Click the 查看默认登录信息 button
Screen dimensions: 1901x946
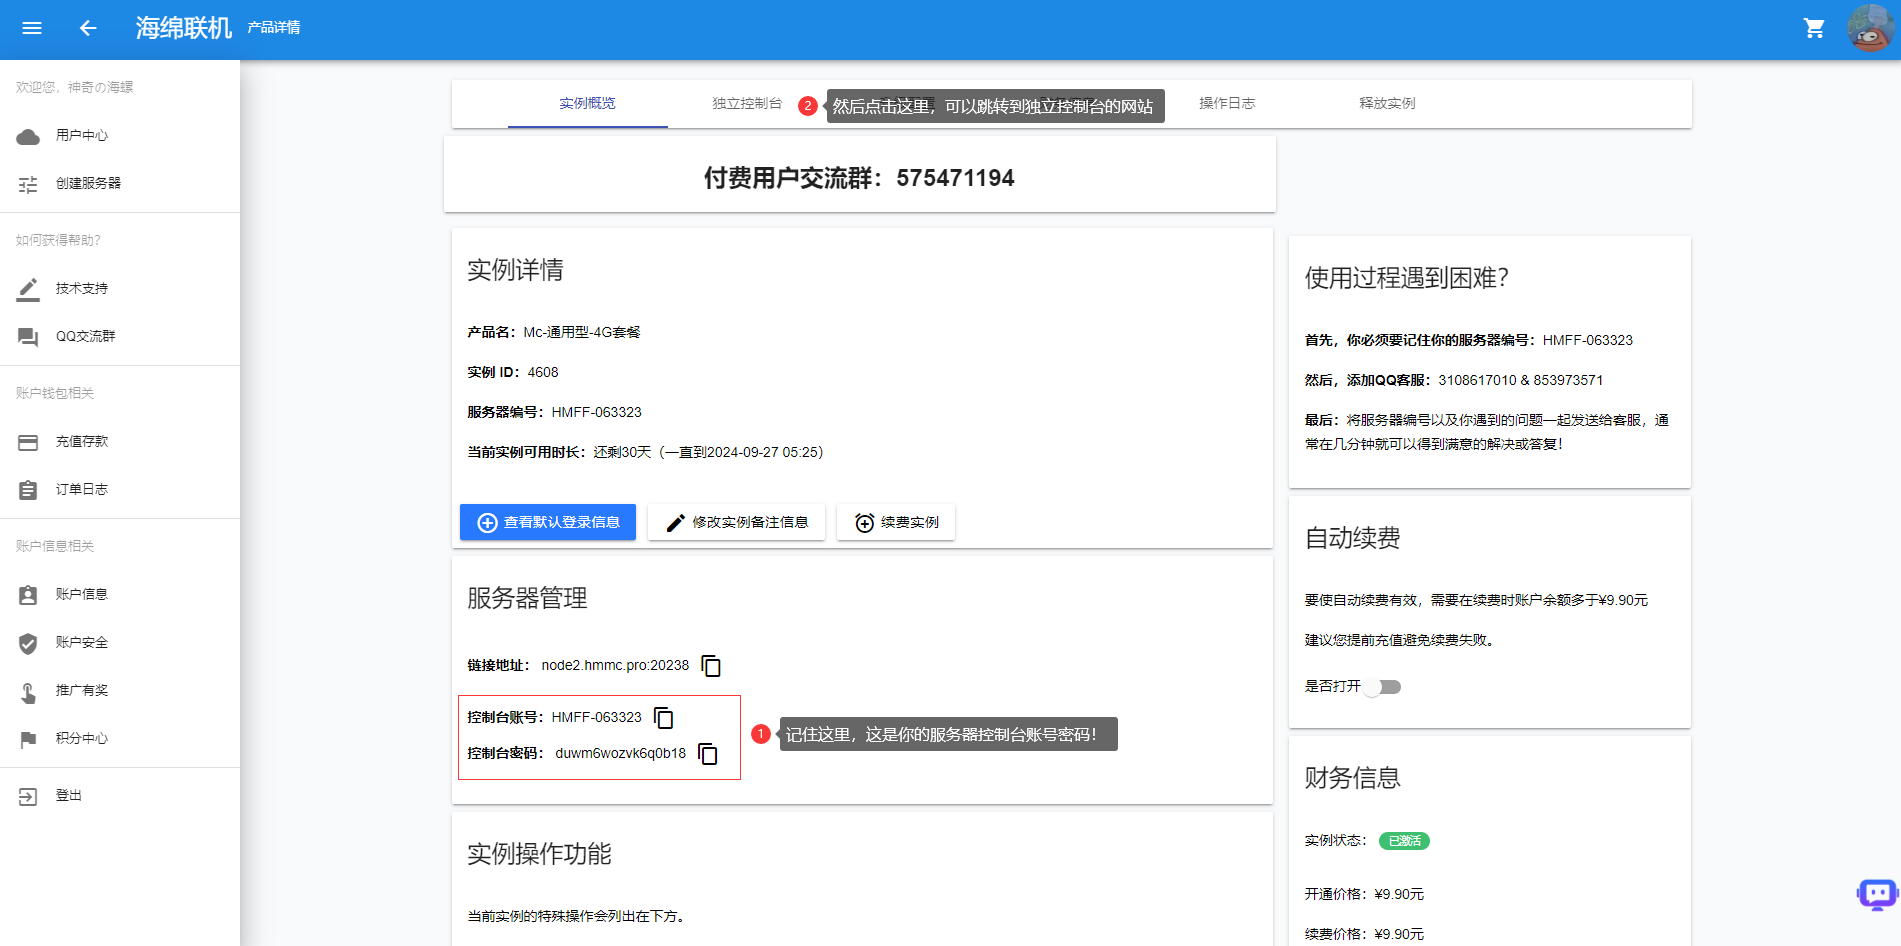point(547,521)
